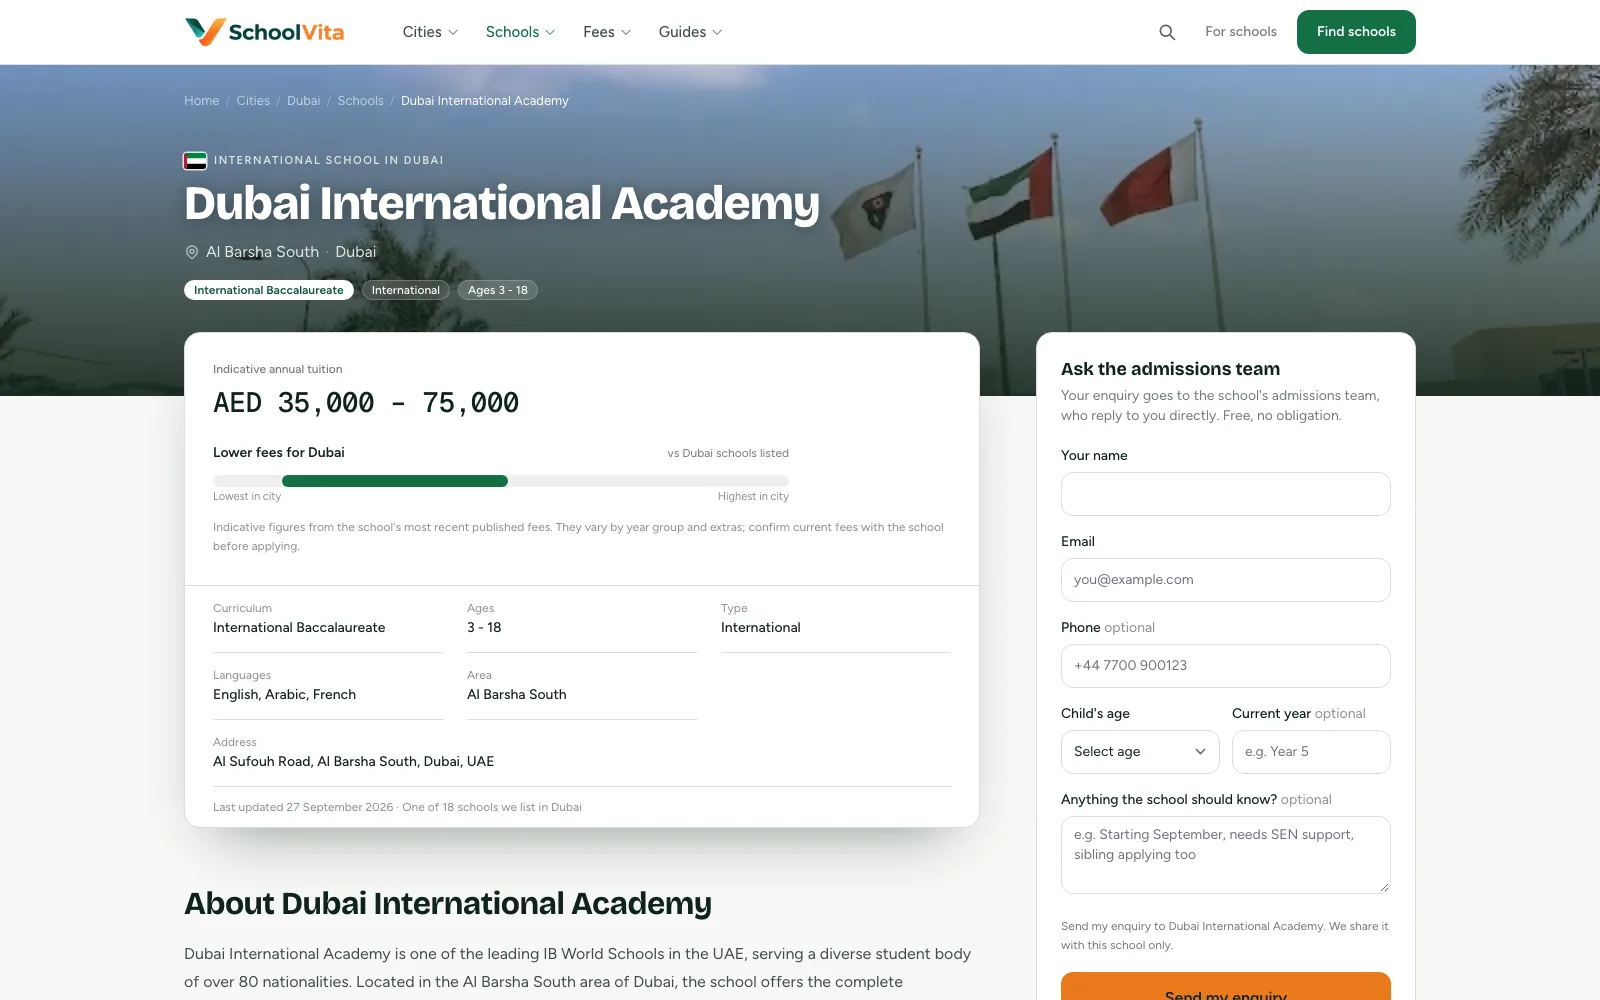
Task: Click the For schools link
Action: tap(1241, 32)
